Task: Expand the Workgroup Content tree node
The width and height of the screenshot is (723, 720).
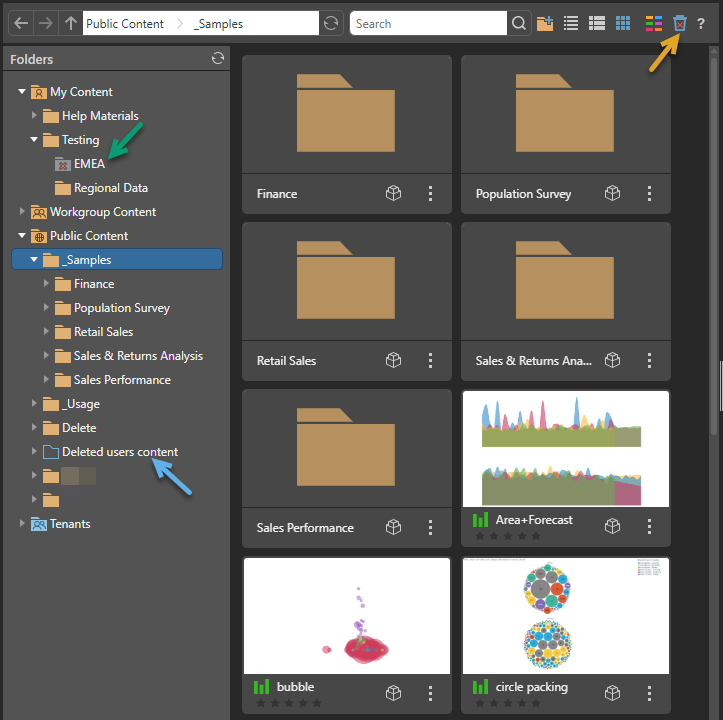Action: pyautogui.click(x=23, y=212)
